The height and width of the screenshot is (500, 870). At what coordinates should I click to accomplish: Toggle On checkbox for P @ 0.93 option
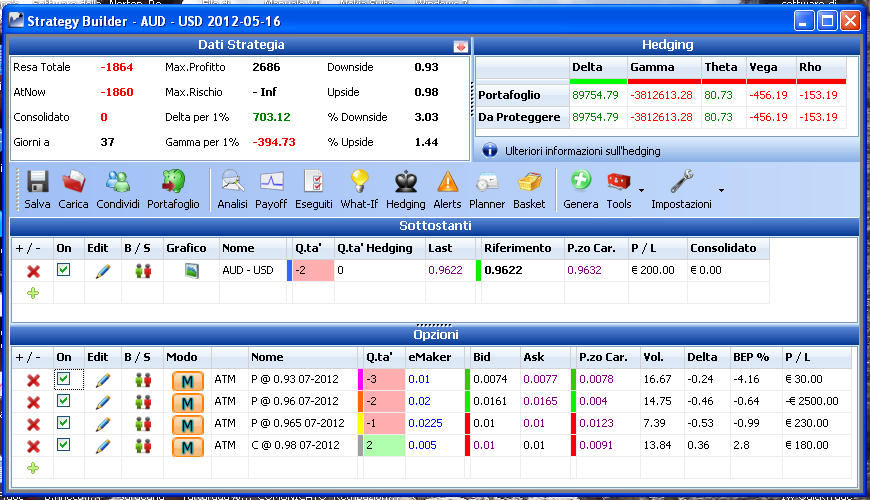click(63, 379)
